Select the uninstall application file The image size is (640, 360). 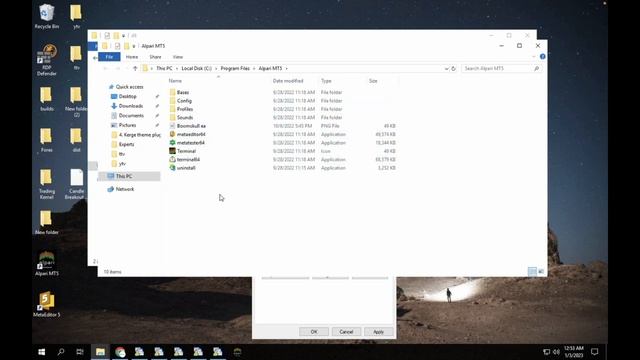(x=186, y=168)
